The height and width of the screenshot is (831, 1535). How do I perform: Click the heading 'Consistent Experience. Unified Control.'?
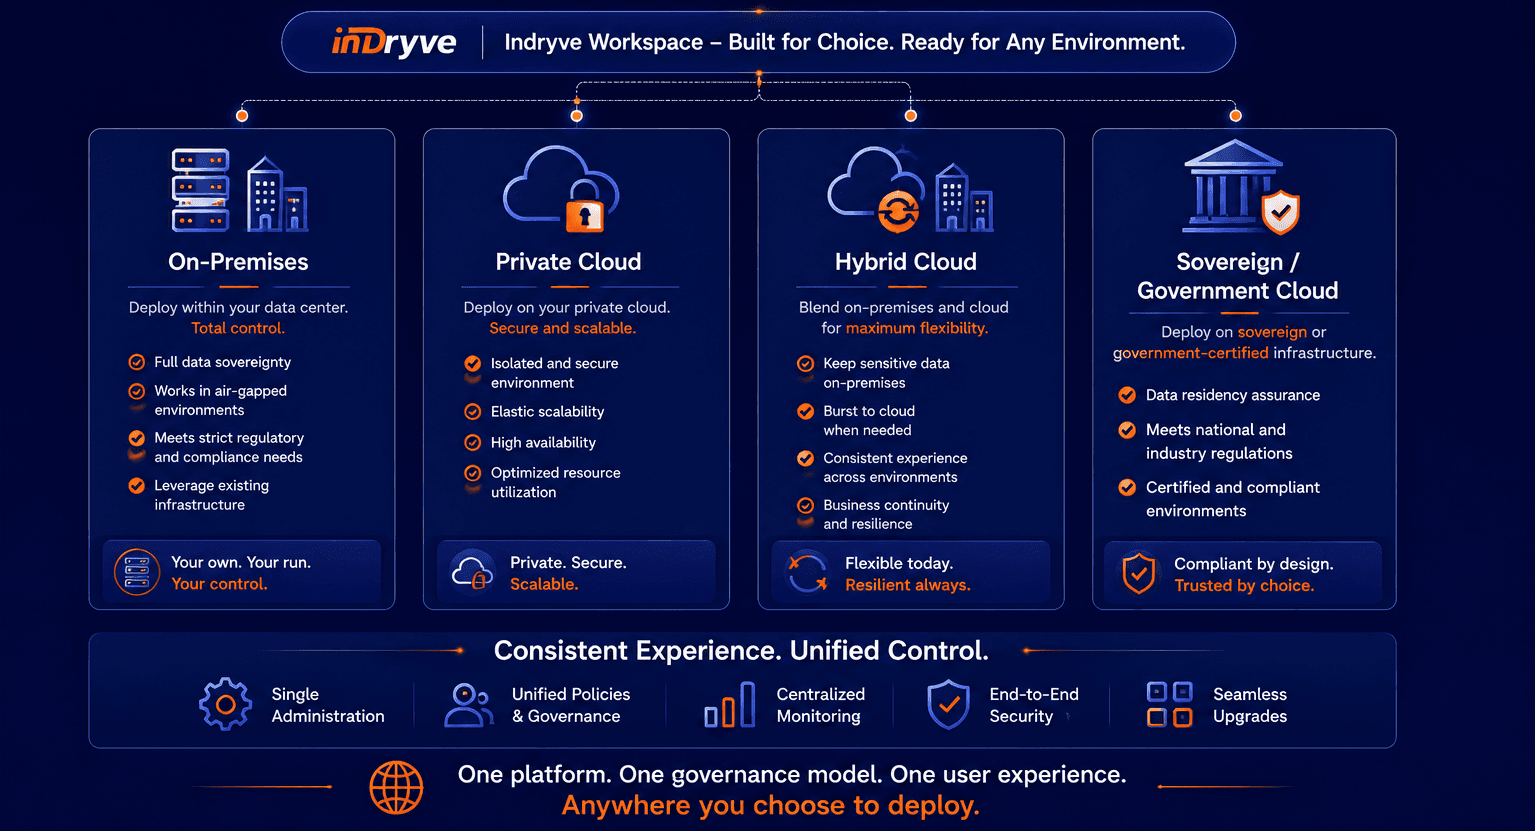point(741,651)
